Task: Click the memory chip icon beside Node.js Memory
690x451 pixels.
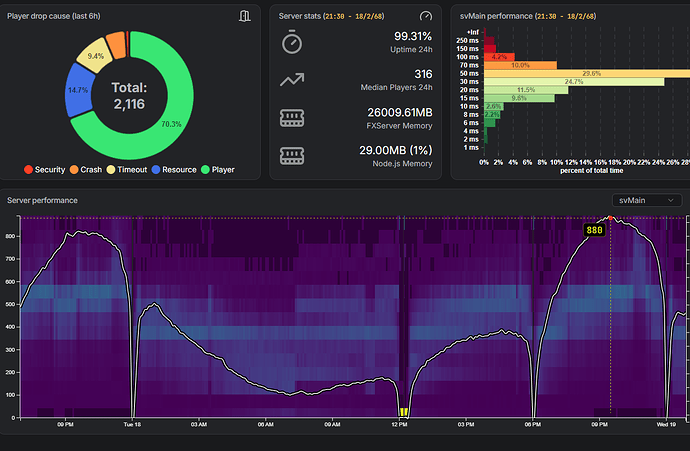Action: (292, 156)
